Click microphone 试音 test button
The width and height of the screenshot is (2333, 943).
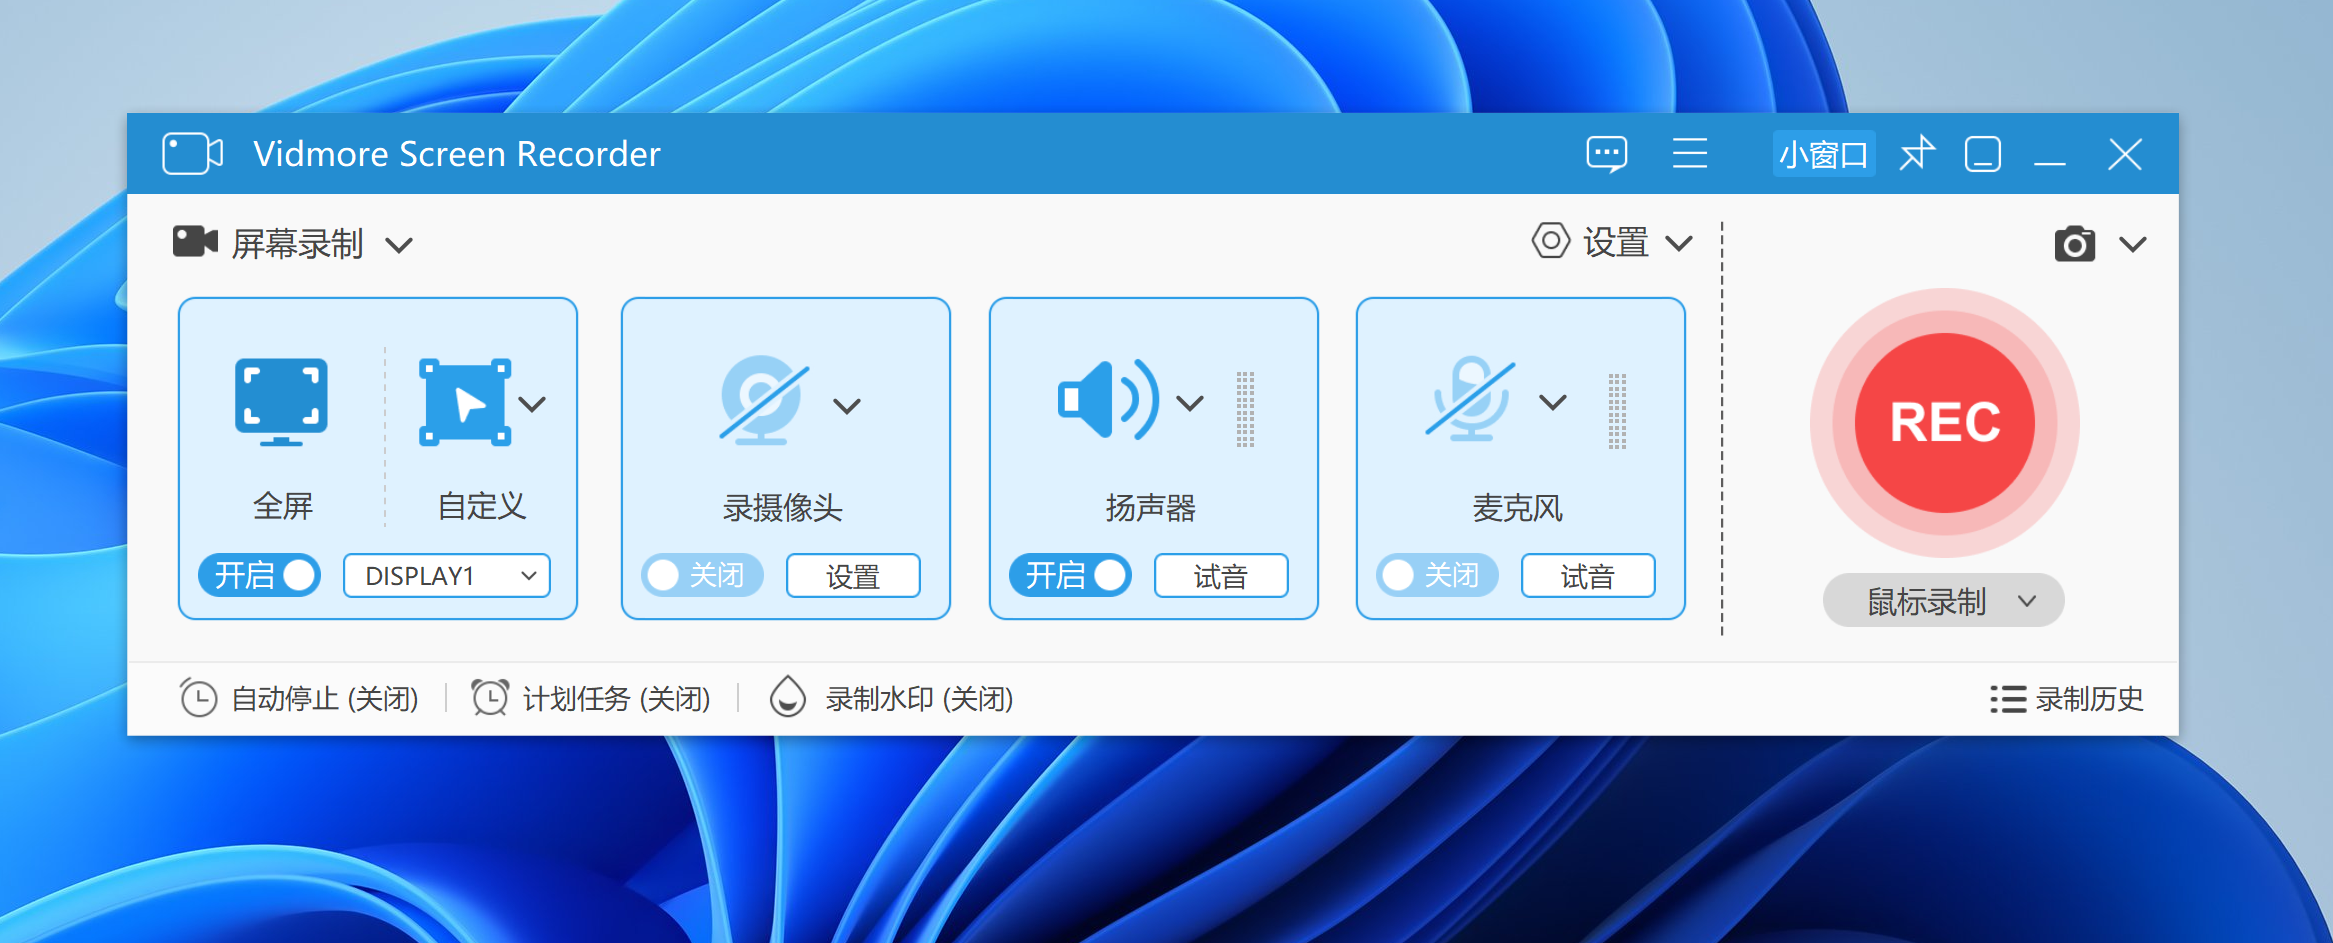click(x=1588, y=575)
